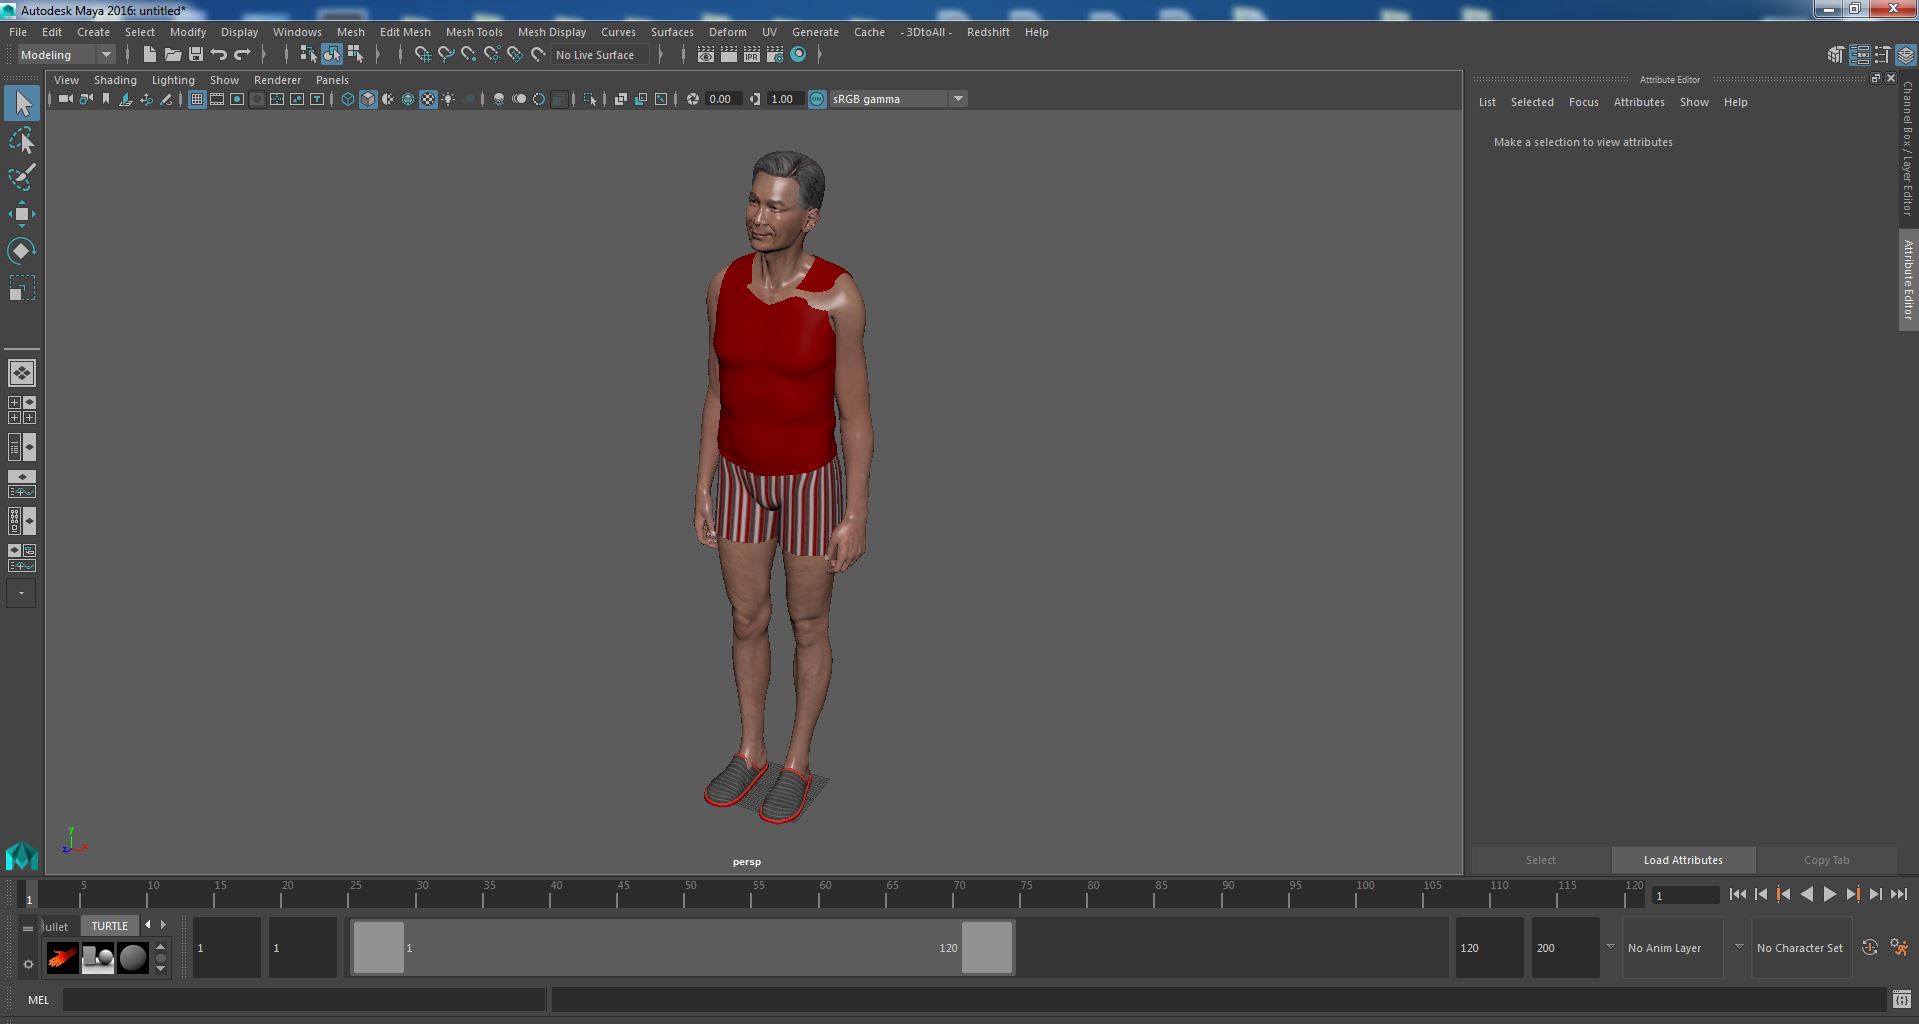Activate the Move tool
The width and height of the screenshot is (1919, 1024).
[22, 214]
